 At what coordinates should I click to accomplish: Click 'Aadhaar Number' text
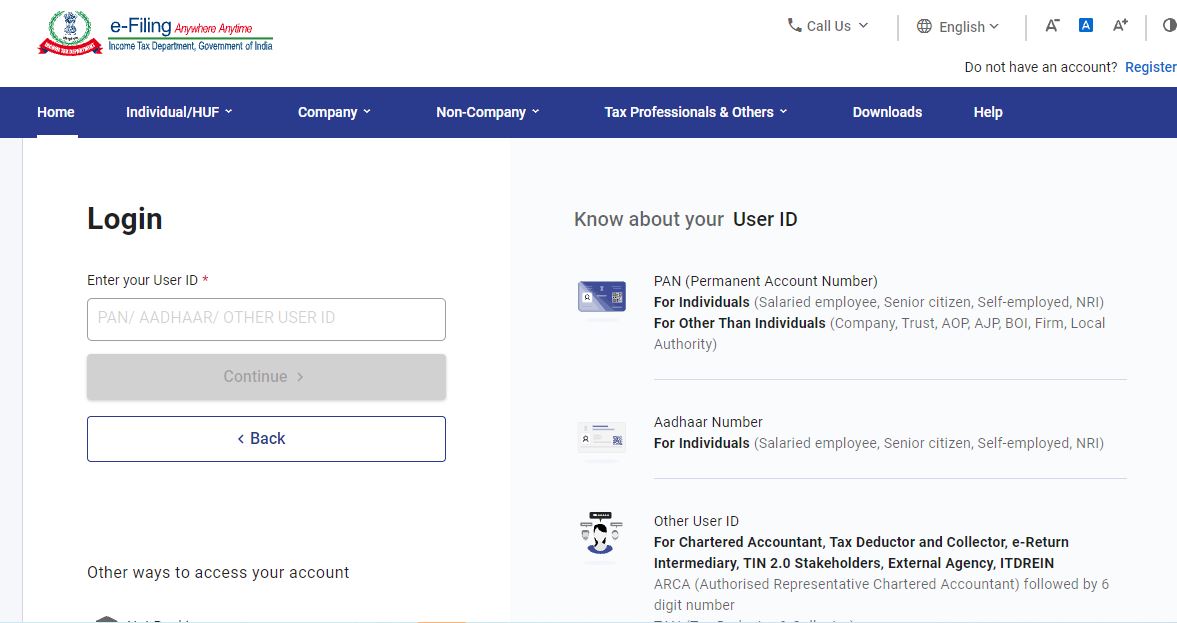708,422
